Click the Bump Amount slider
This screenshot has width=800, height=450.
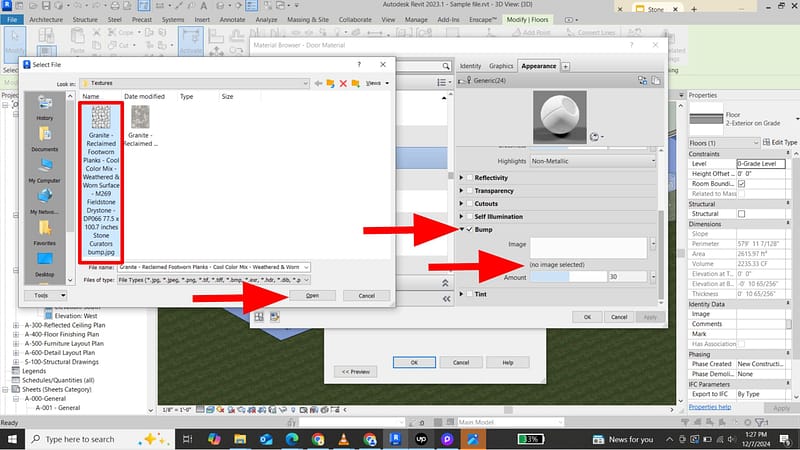pos(566,276)
